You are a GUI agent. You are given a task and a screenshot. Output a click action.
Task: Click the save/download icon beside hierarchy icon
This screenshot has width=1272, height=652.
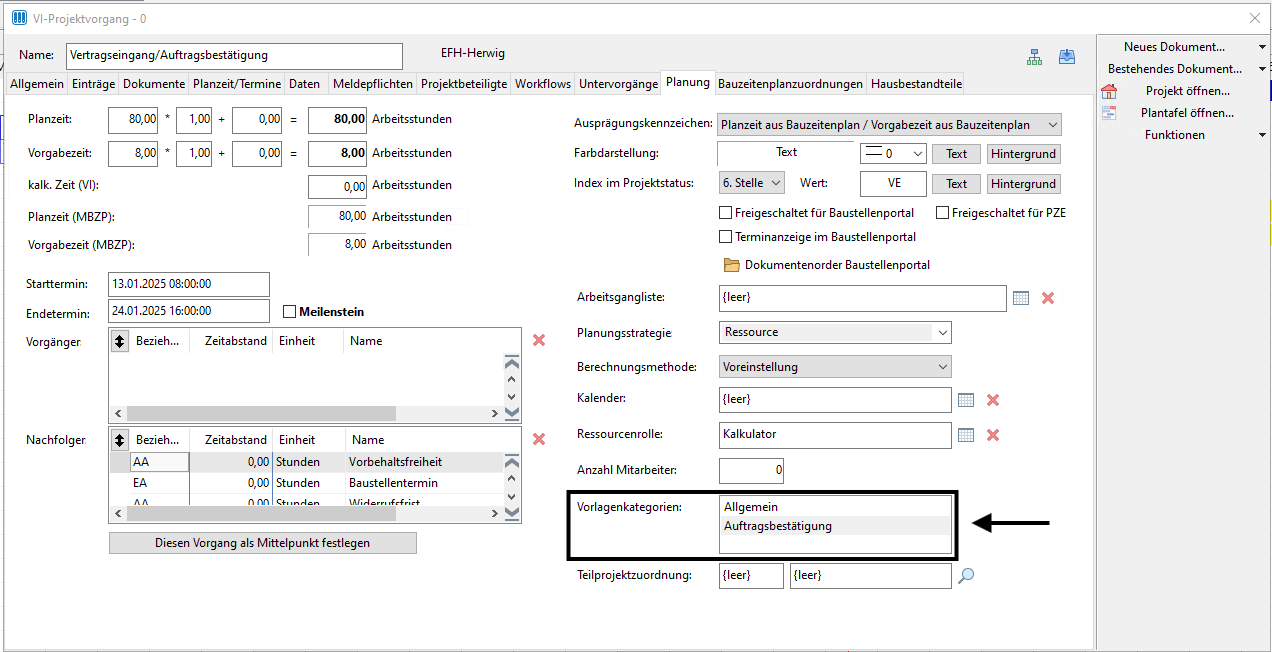click(x=1067, y=57)
